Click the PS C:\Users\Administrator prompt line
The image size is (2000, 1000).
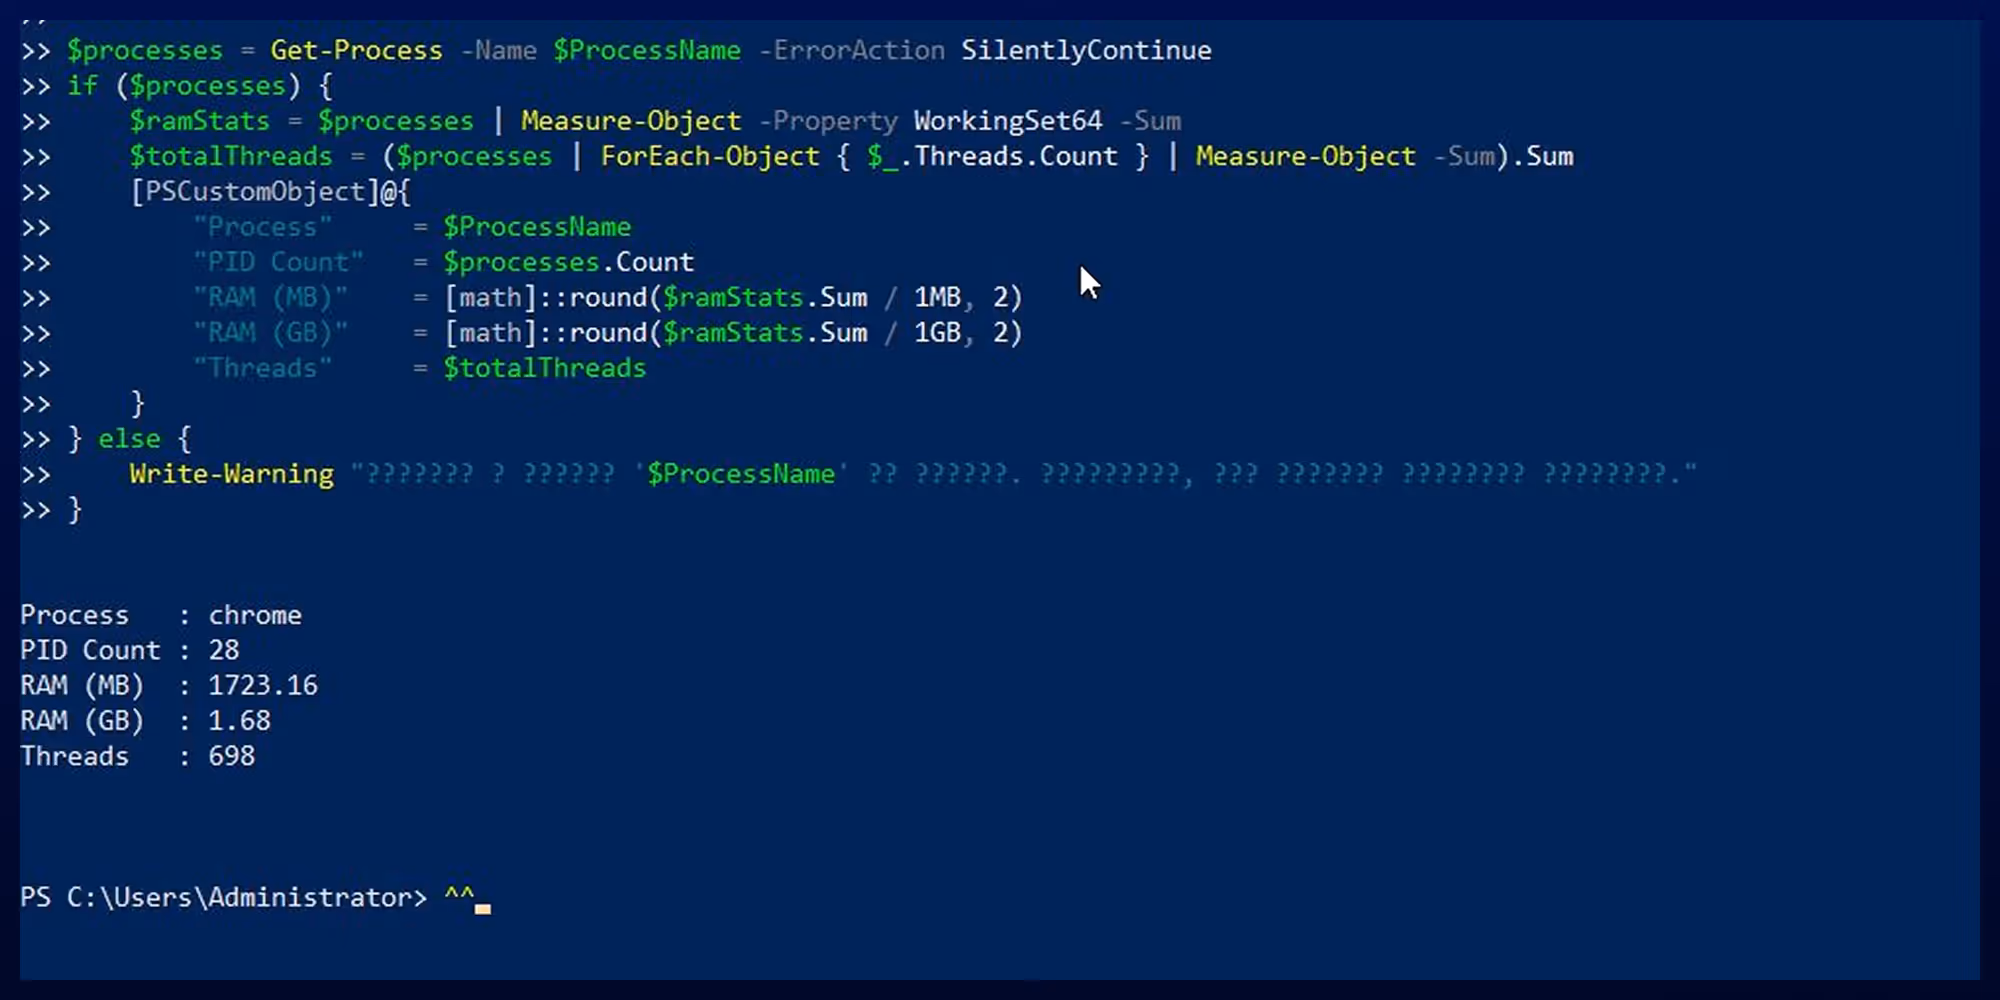[x=255, y=897]
